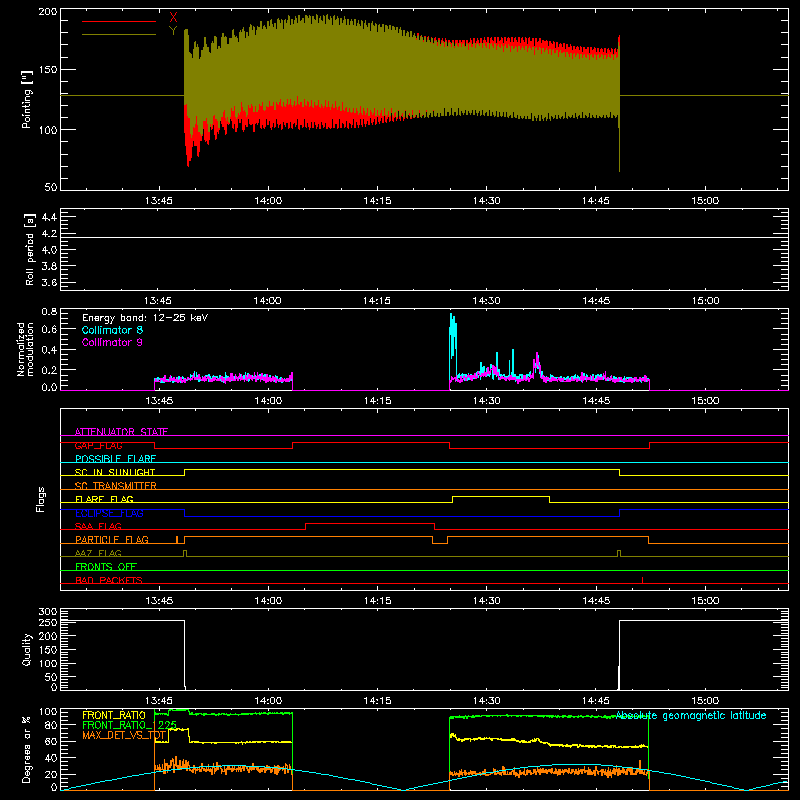Click the SC_IN_SUNLIGHT flag label
800x800 pixels.
pos(115,472)
